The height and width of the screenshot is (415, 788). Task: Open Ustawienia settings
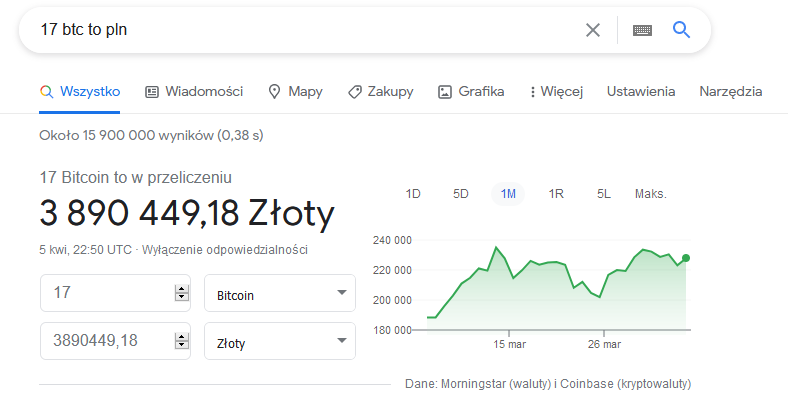(641, 91)
